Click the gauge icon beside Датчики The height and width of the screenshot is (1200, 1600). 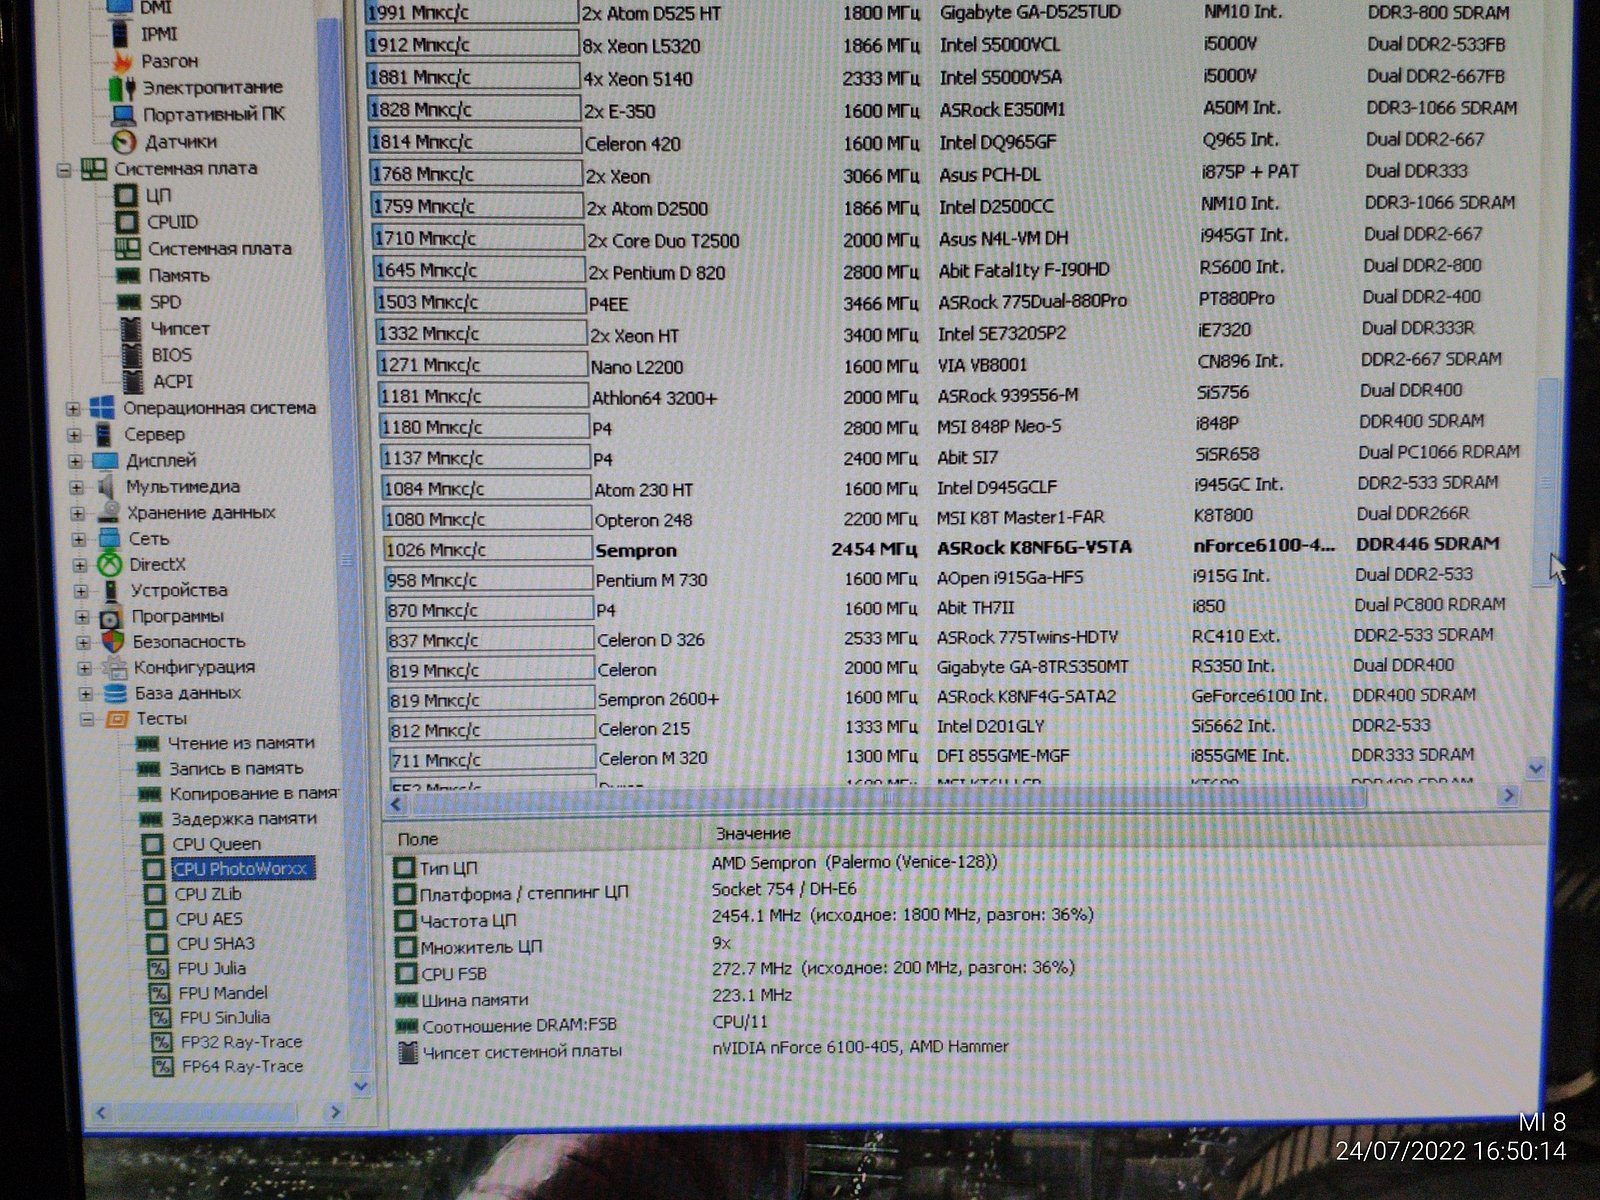(124, 142)
